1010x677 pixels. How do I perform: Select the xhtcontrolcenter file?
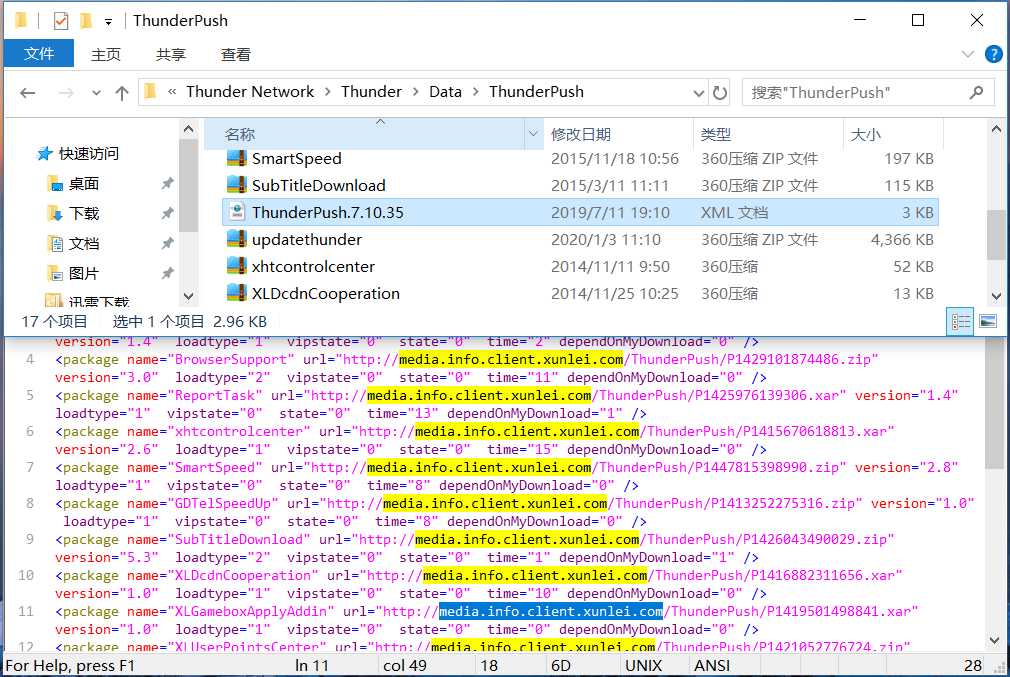[580, 267]
